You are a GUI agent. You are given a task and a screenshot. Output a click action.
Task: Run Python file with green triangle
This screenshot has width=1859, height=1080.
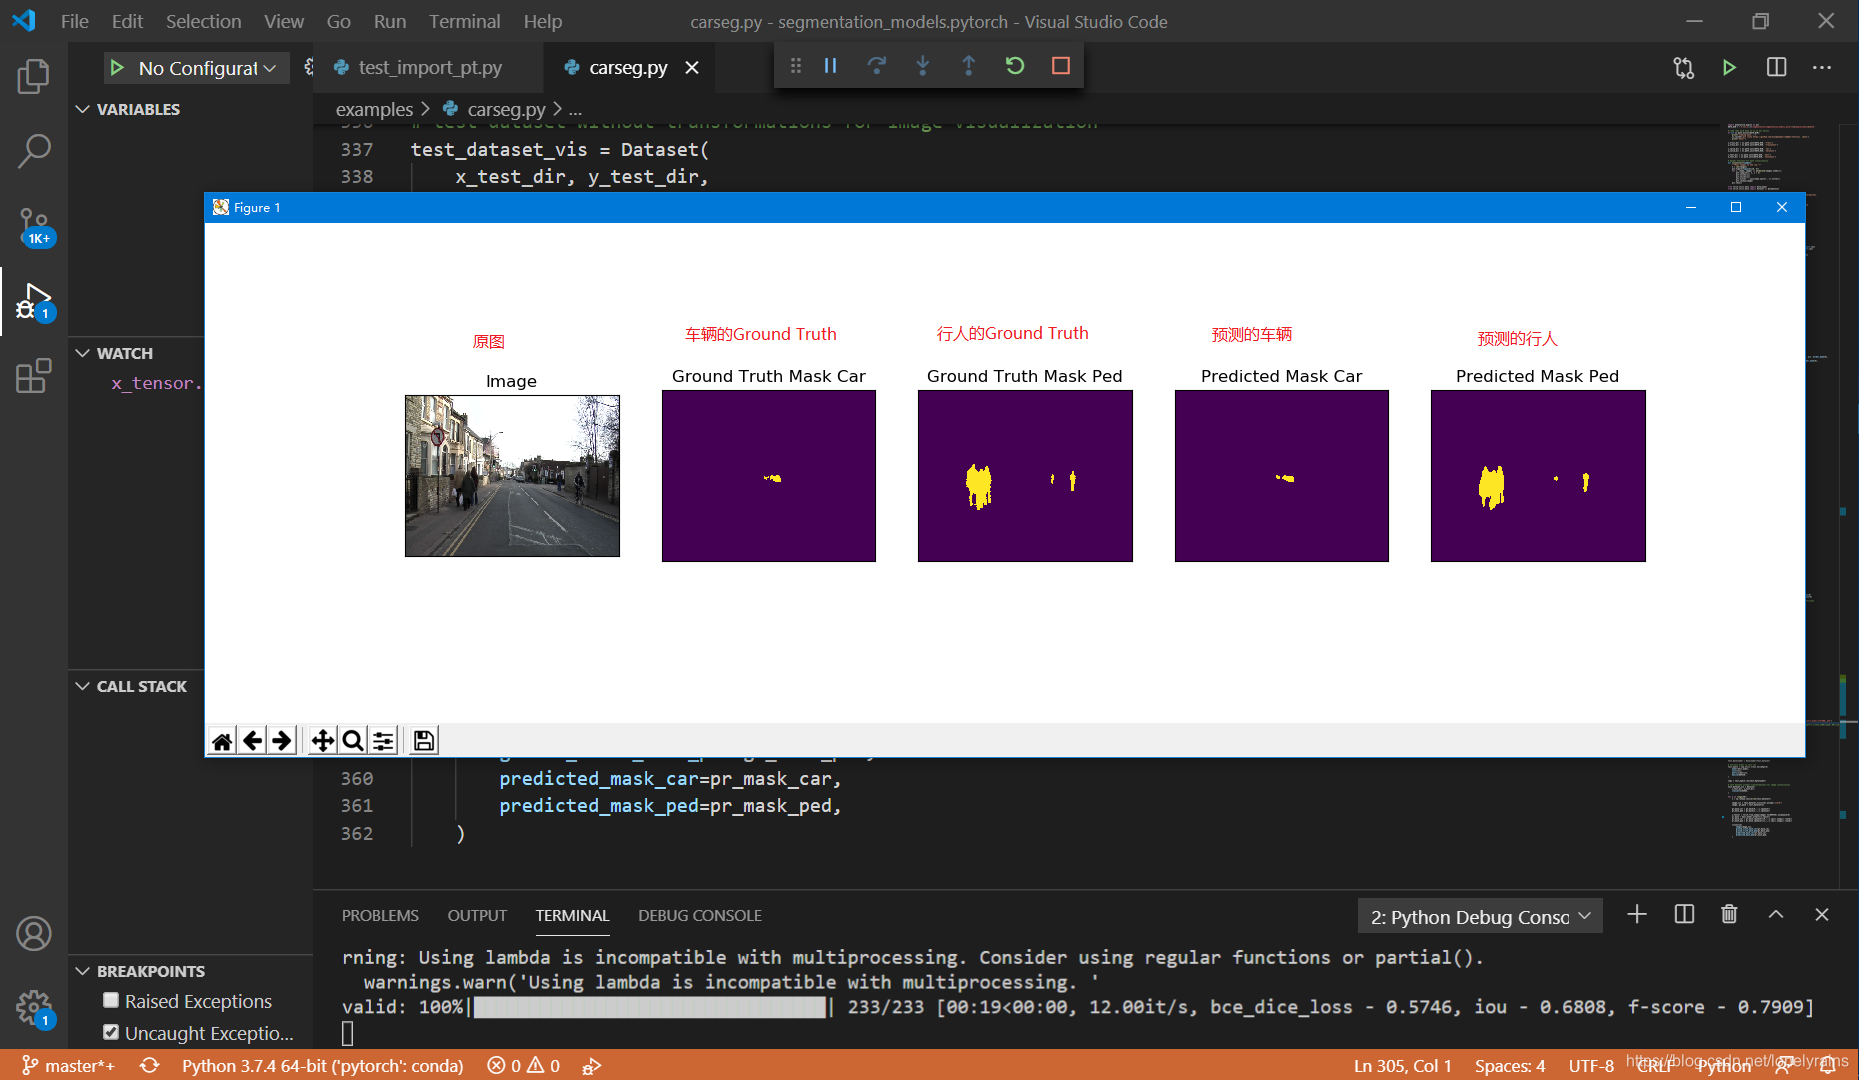coord(1729,67)
